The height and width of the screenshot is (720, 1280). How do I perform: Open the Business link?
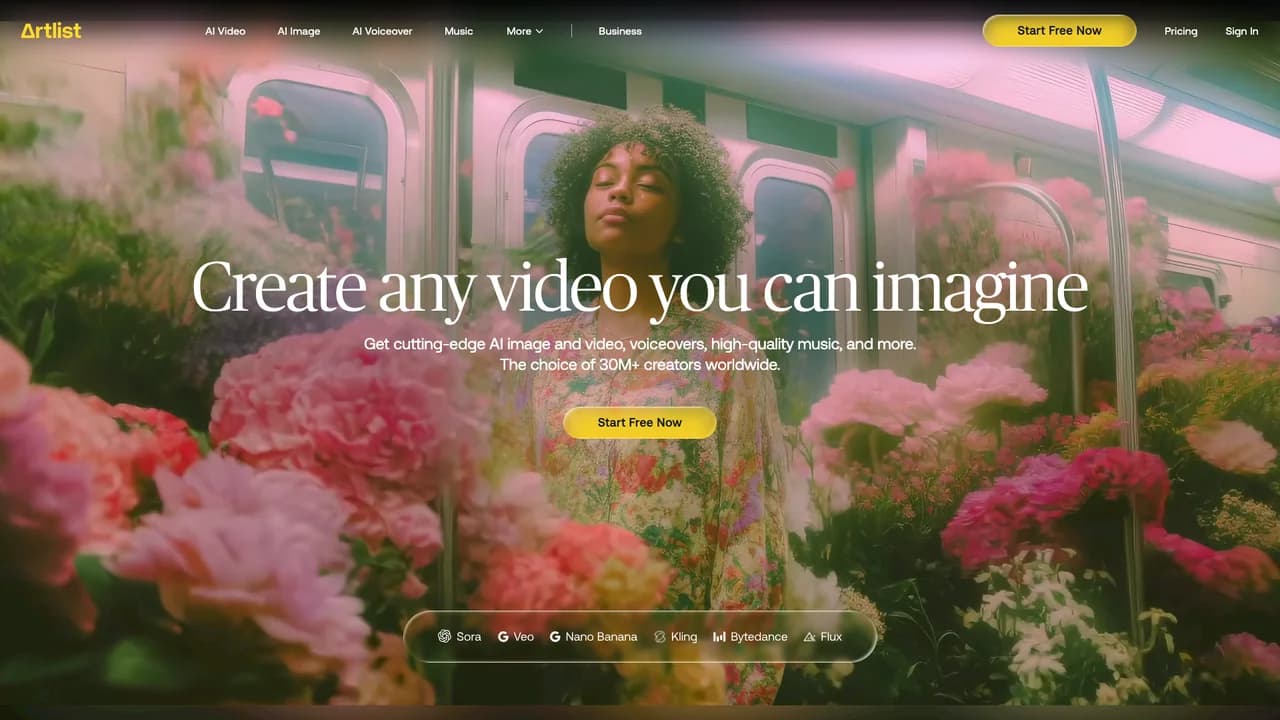[x=620, y=31]
